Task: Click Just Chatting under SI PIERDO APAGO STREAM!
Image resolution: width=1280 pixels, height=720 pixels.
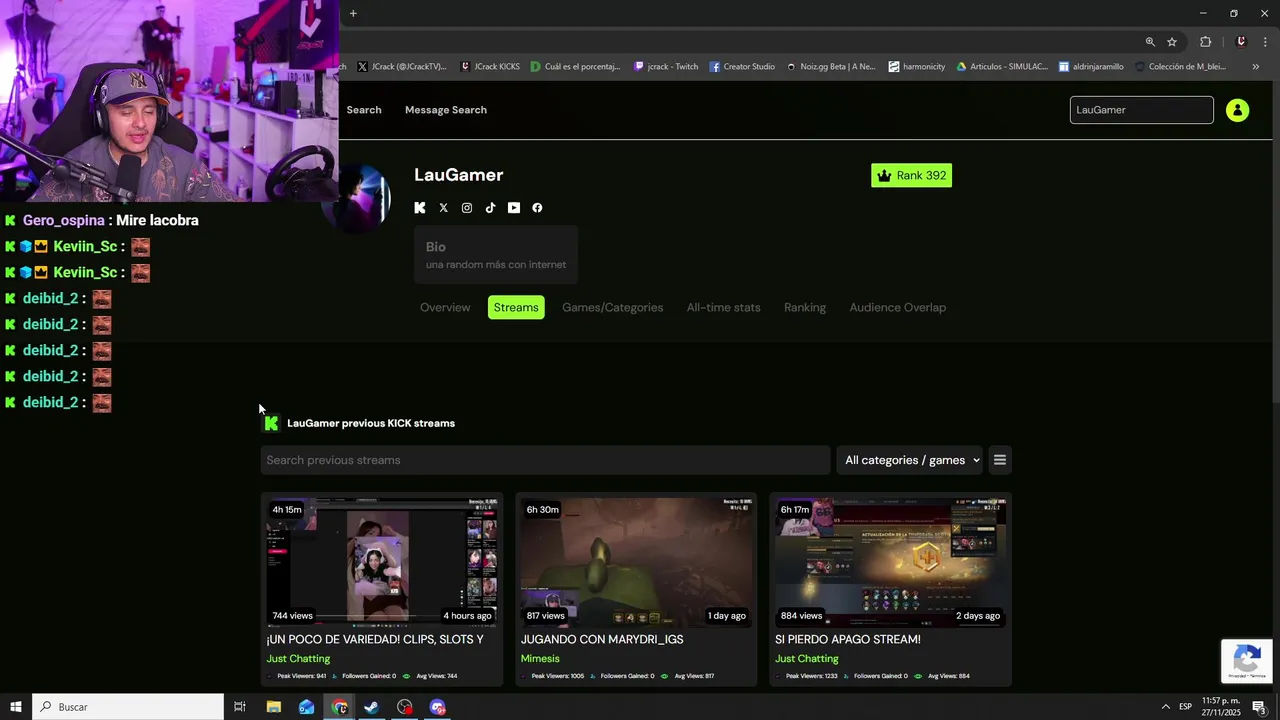Action: tap(806, 658)
